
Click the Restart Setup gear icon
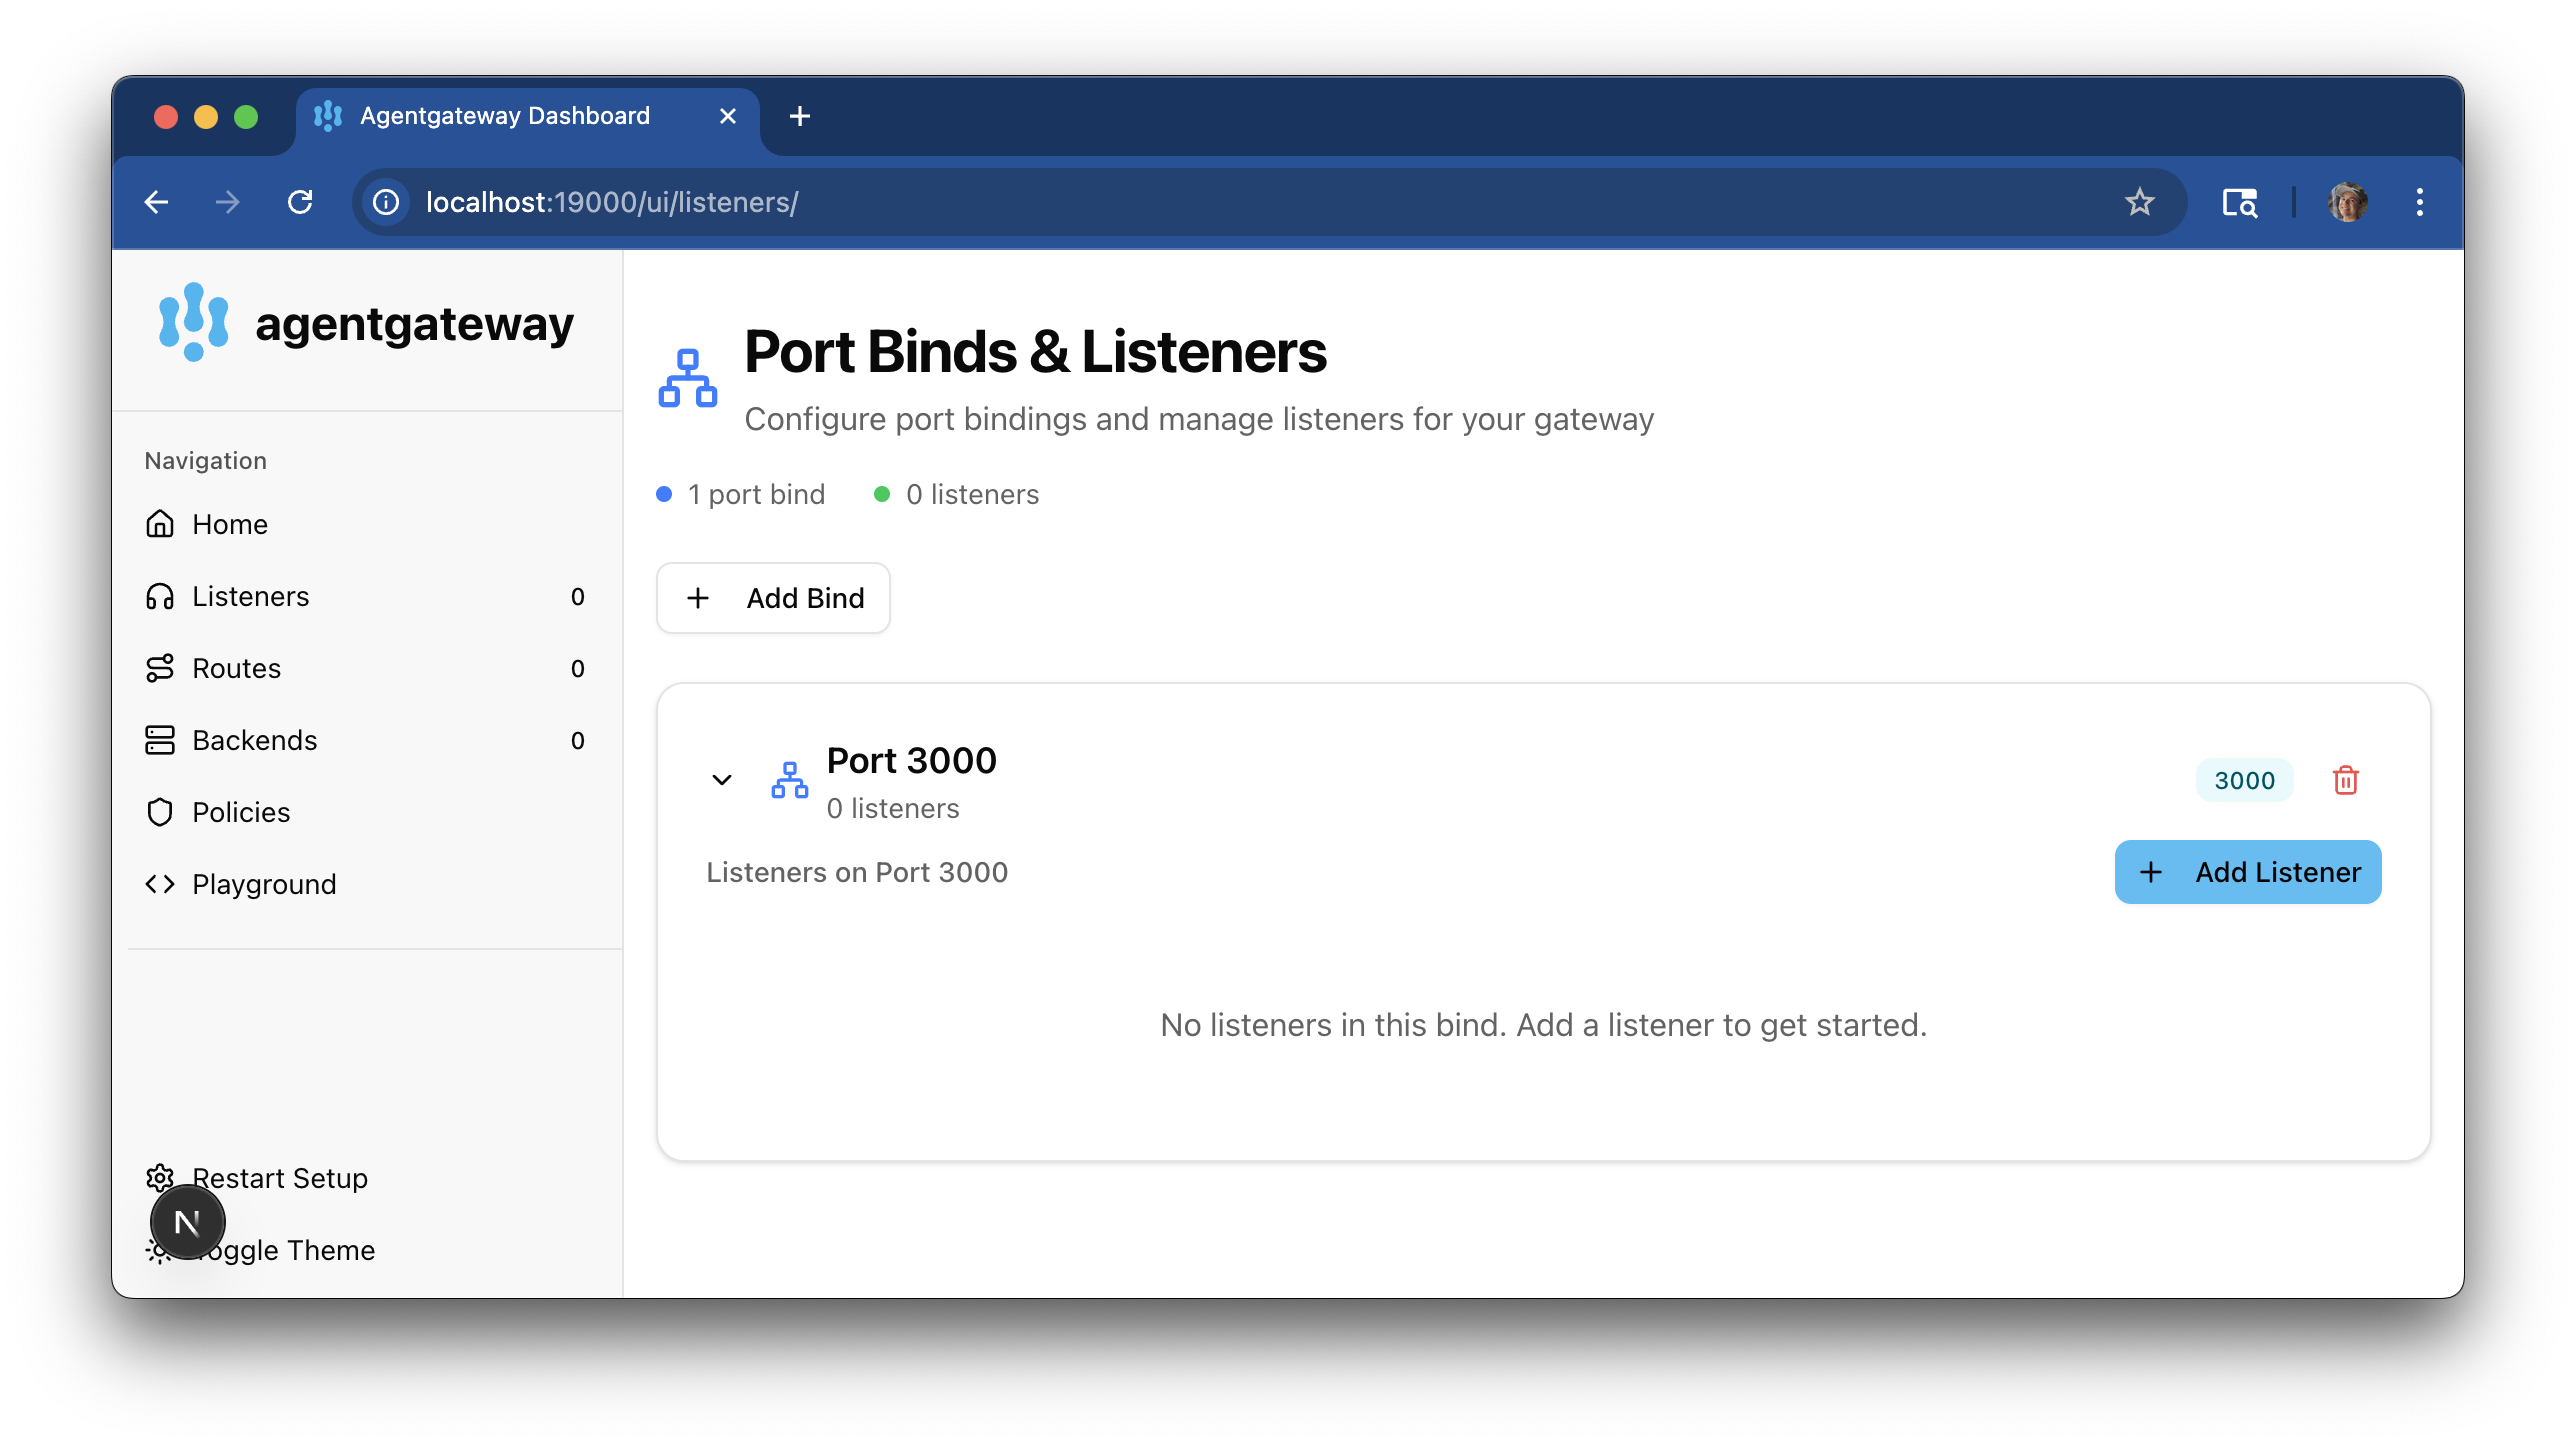160,1177
